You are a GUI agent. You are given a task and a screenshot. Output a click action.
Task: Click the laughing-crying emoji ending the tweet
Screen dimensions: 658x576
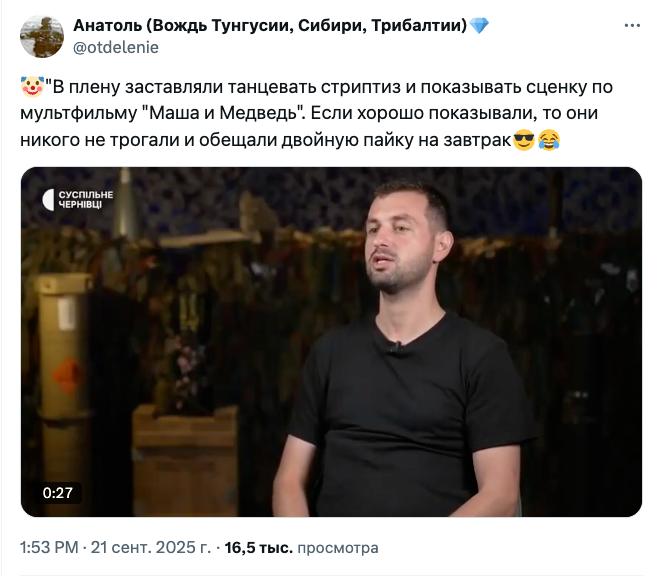click(549, 141)
